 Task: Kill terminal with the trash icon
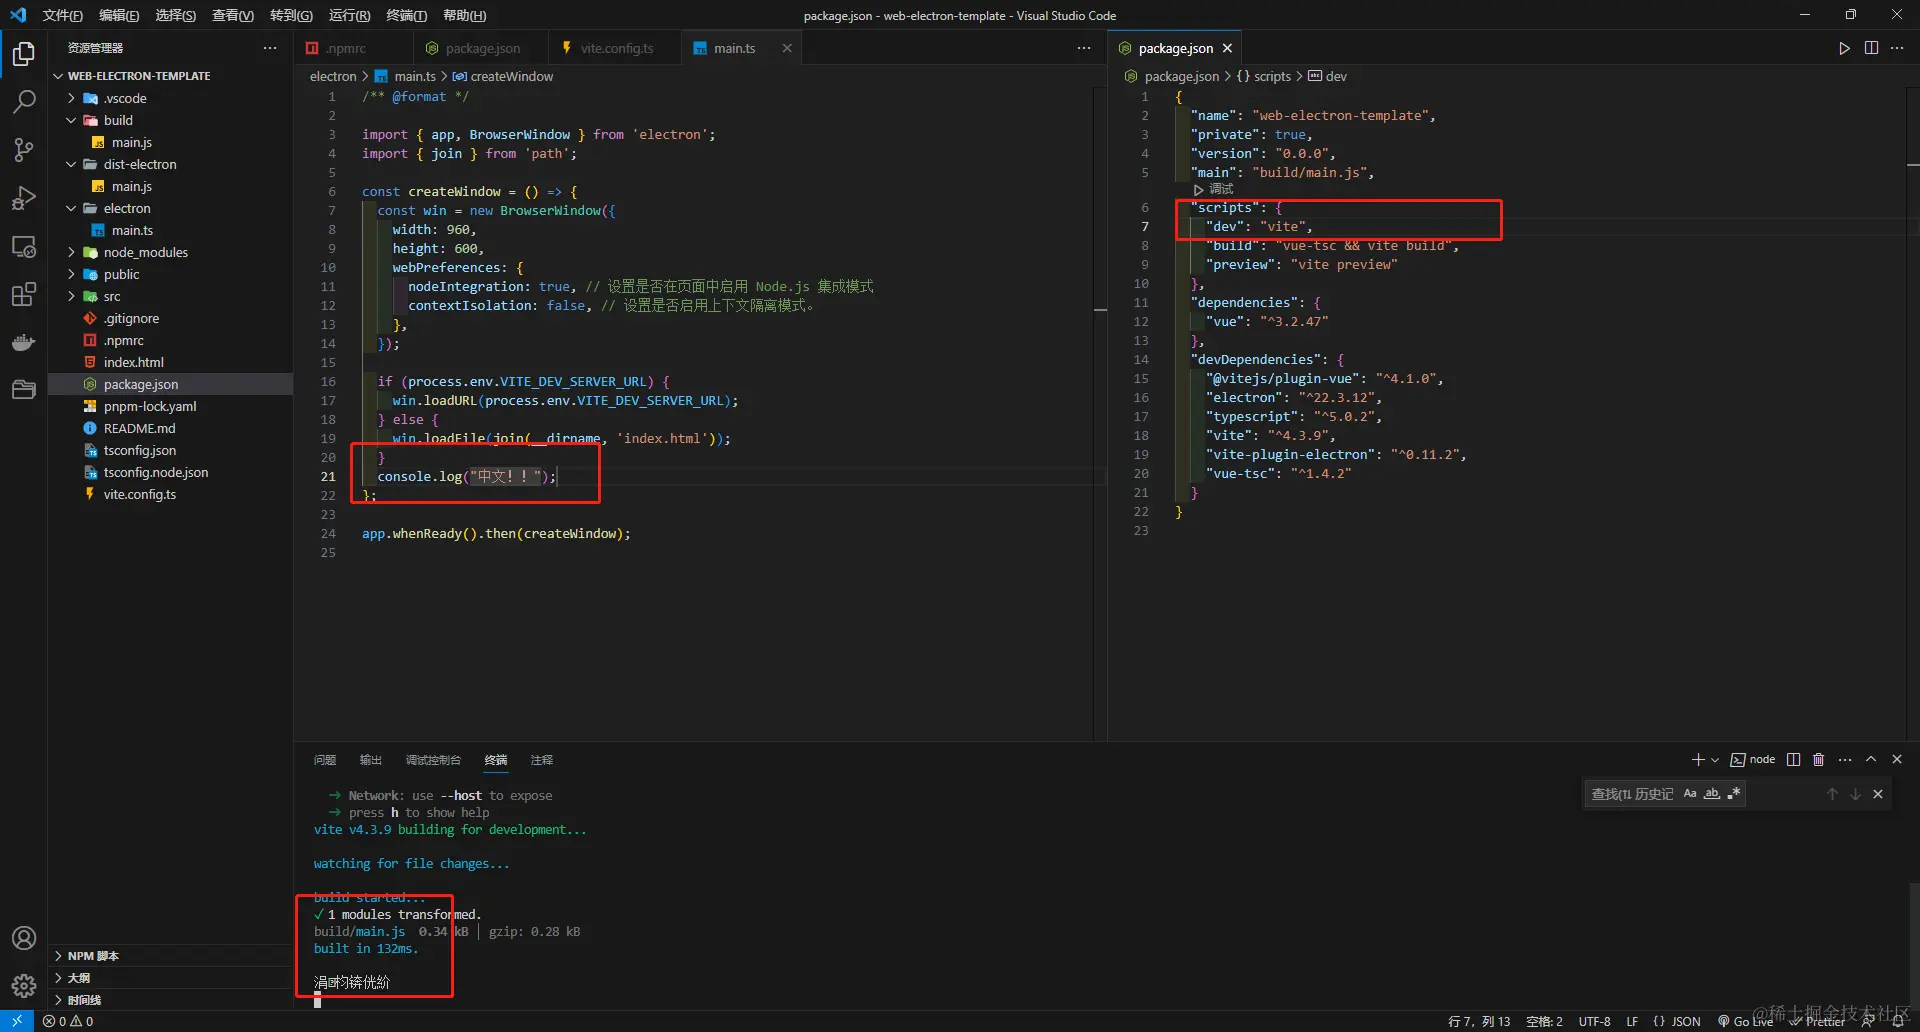pyautogui.click(x=1819, y=760)
